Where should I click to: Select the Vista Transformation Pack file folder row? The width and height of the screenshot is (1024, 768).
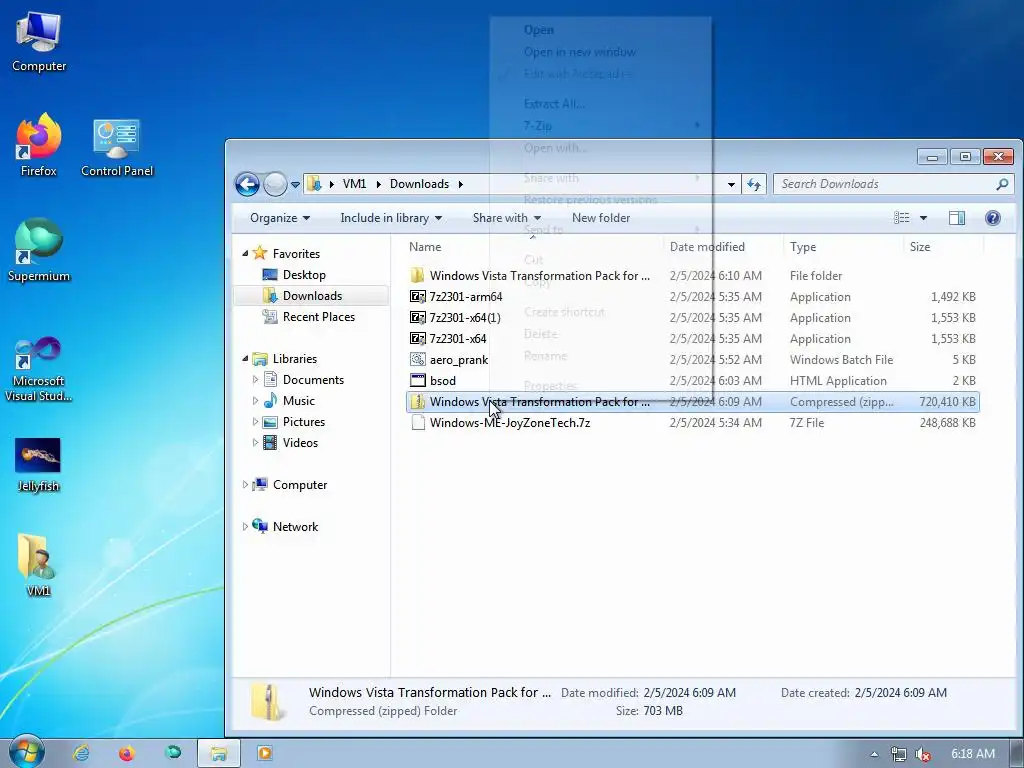(x=692, y=276)
